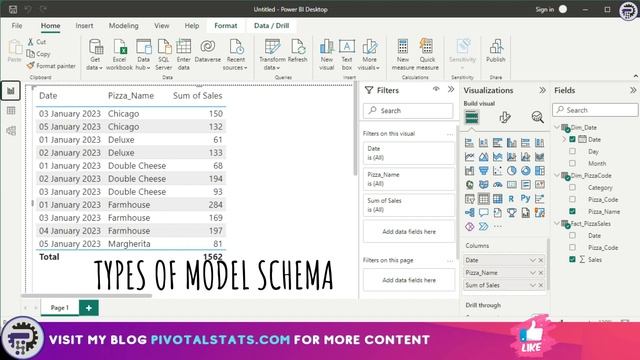Image resolution: width=640 pixels, height=360 pixels.
Task: Choose the KPI visual
Action: 540,184
